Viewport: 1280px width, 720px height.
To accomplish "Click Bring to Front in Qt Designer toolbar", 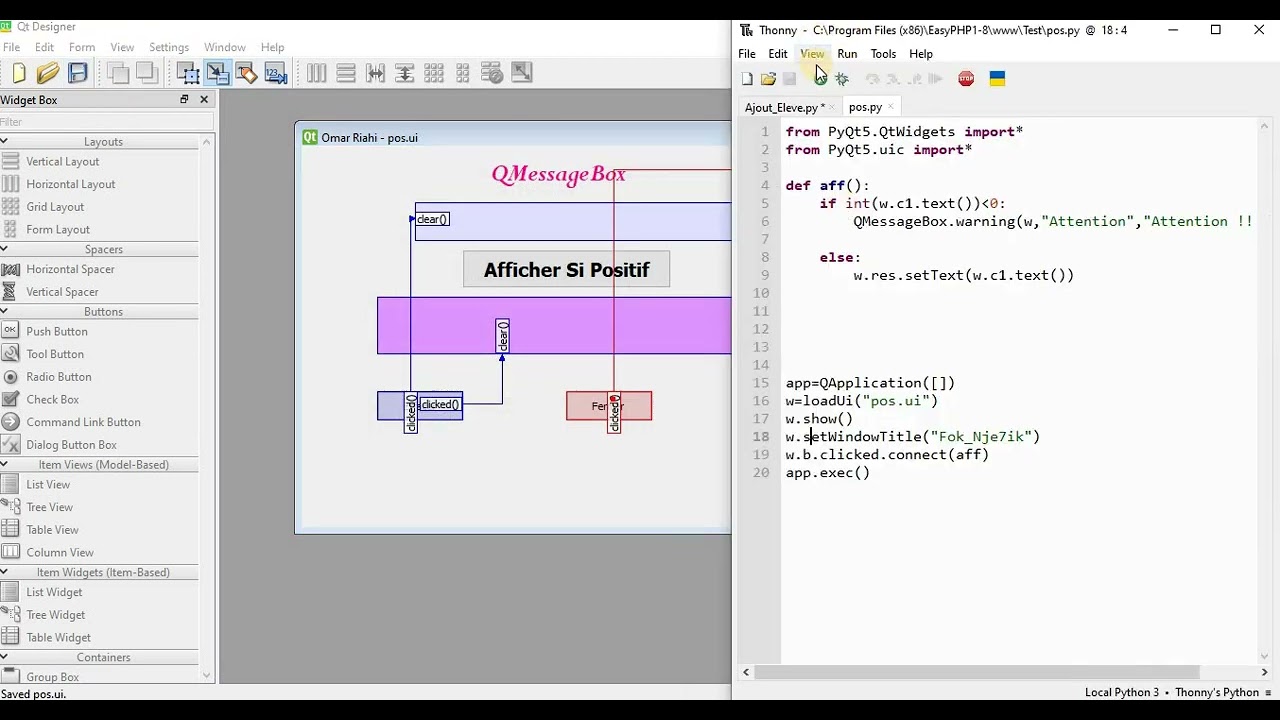I will tap(147, 72).
